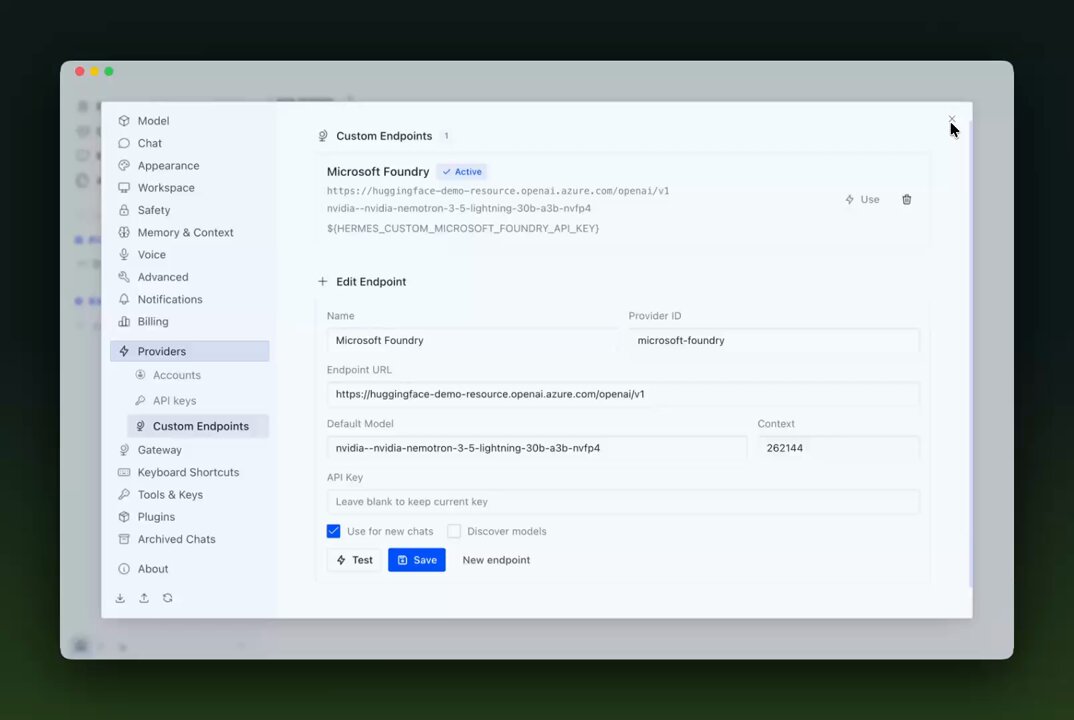Open Keyboard Shortcuts settings

pyautogui.click(x=190, y=473)
